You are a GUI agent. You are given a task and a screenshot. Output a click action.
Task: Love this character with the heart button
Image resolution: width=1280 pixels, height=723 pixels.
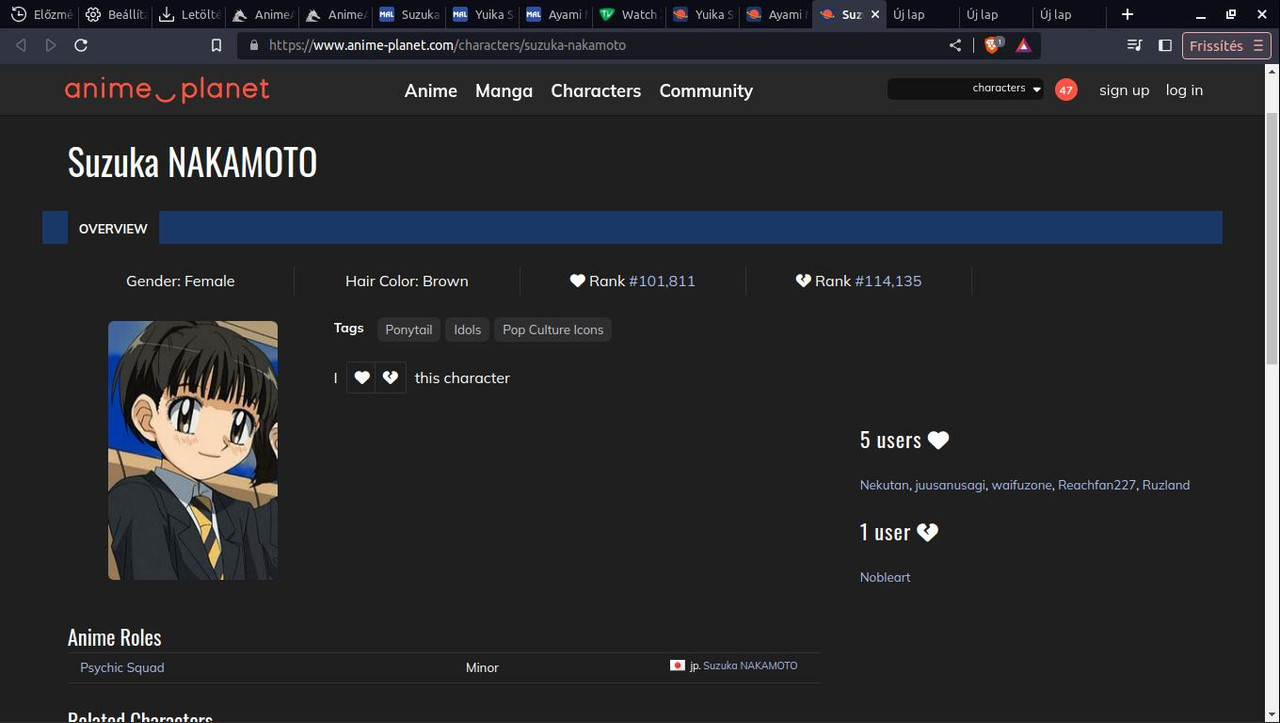pyautogui.click(x=362, y=378)
